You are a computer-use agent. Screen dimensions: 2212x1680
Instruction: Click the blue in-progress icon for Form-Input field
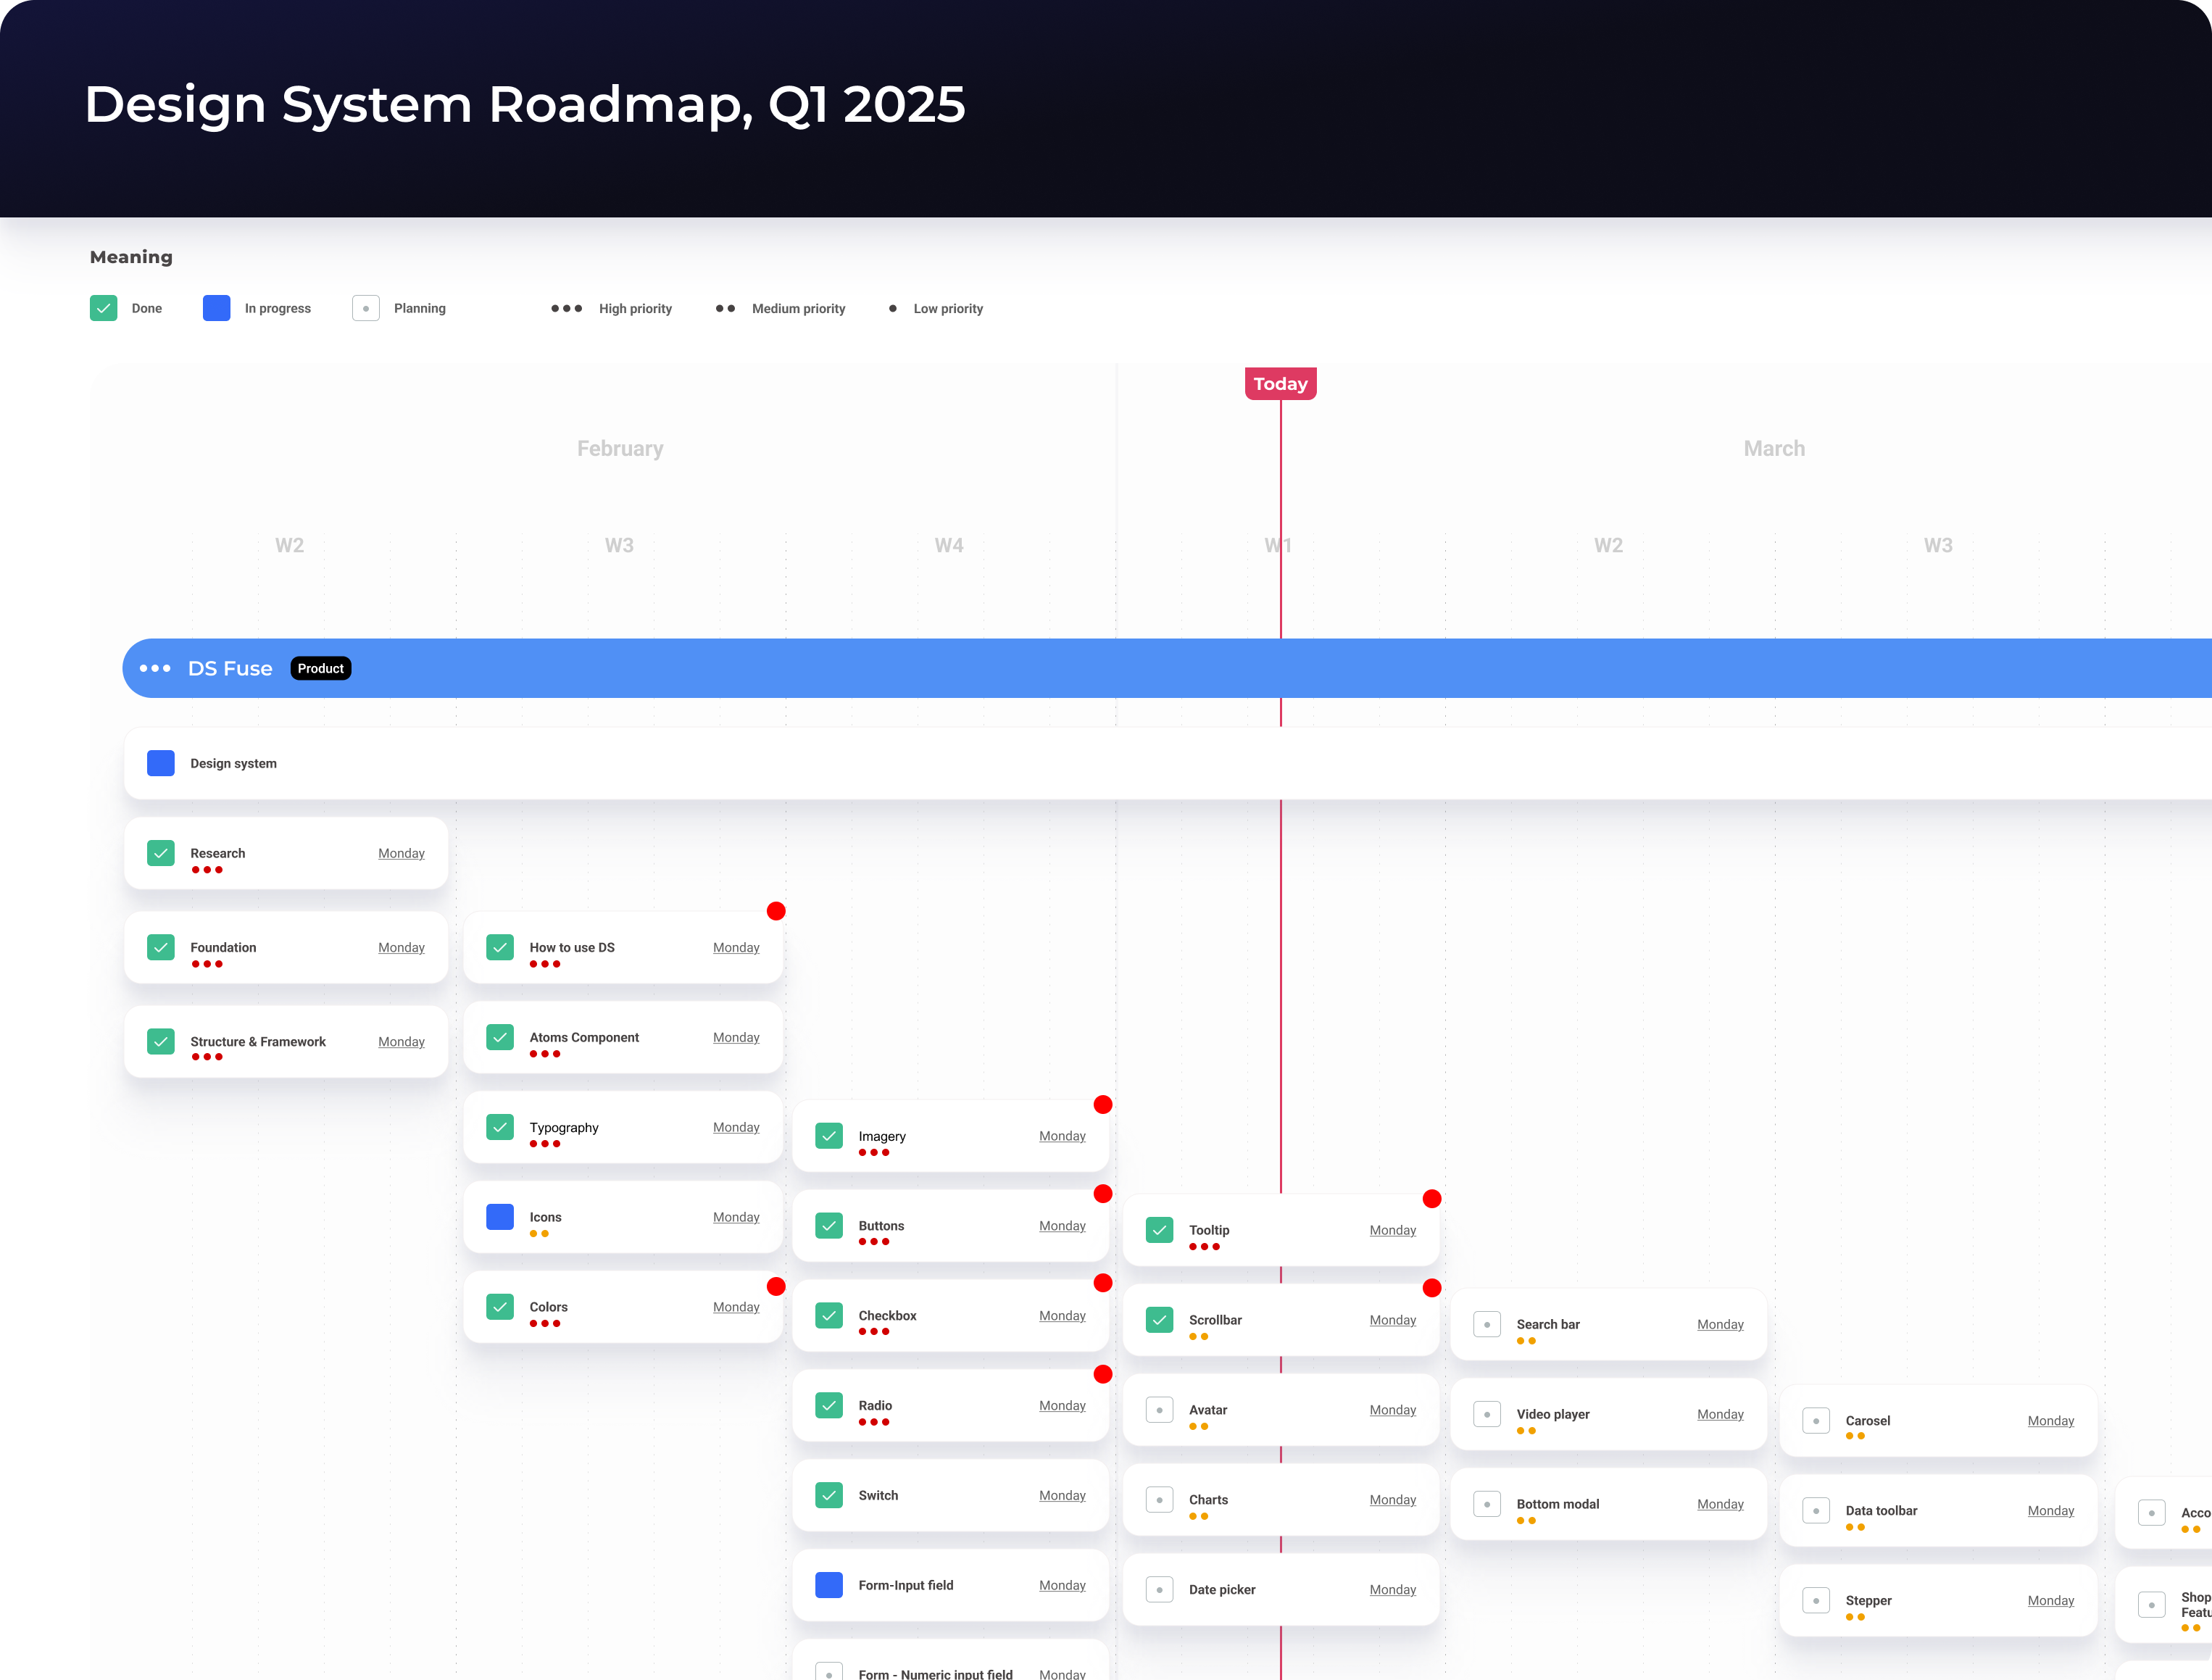coord(829,1585)
